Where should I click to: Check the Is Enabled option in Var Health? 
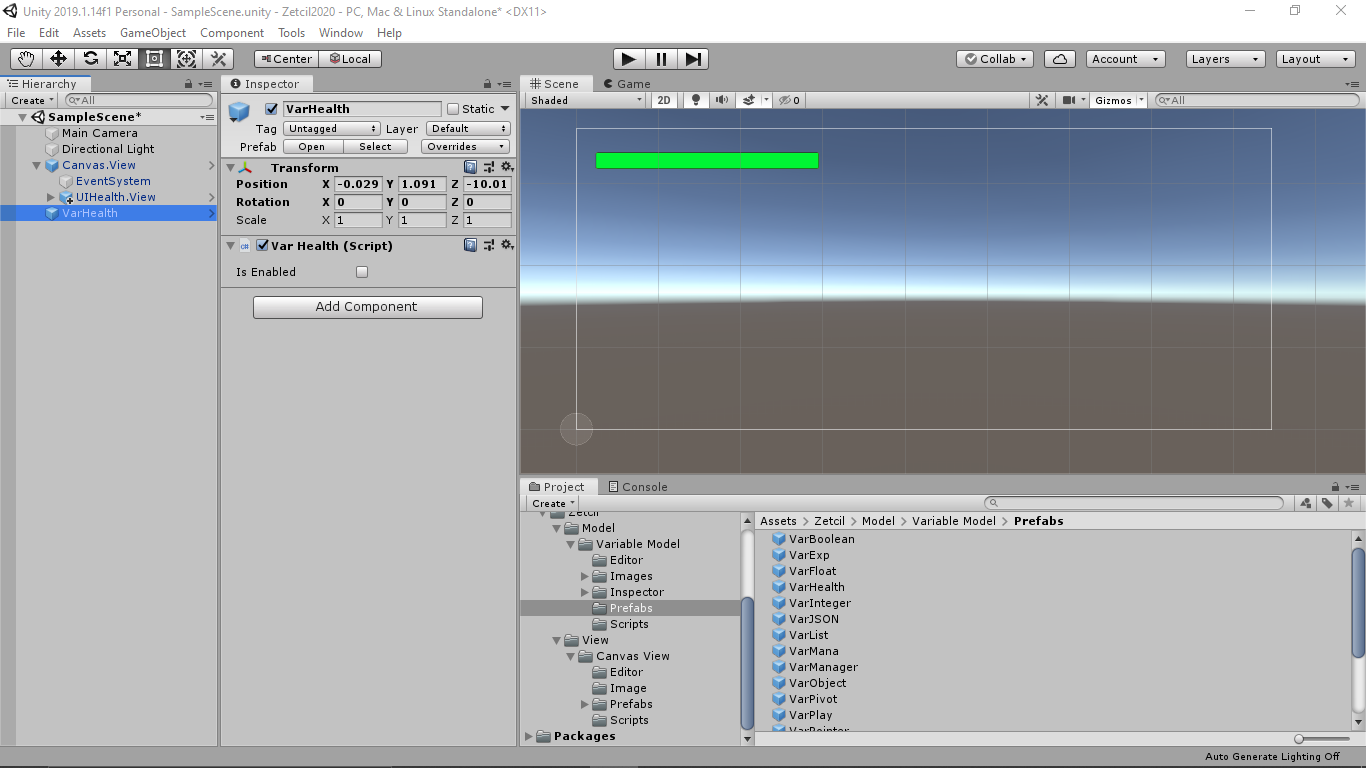click(361, 271)
